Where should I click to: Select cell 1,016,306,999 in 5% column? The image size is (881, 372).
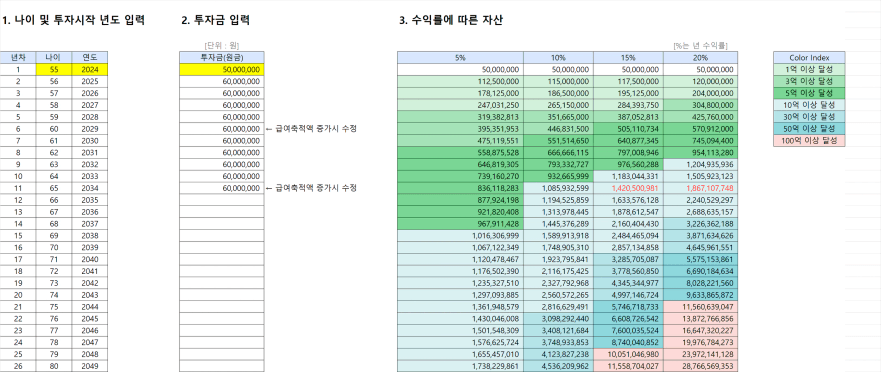coord(460,235)
